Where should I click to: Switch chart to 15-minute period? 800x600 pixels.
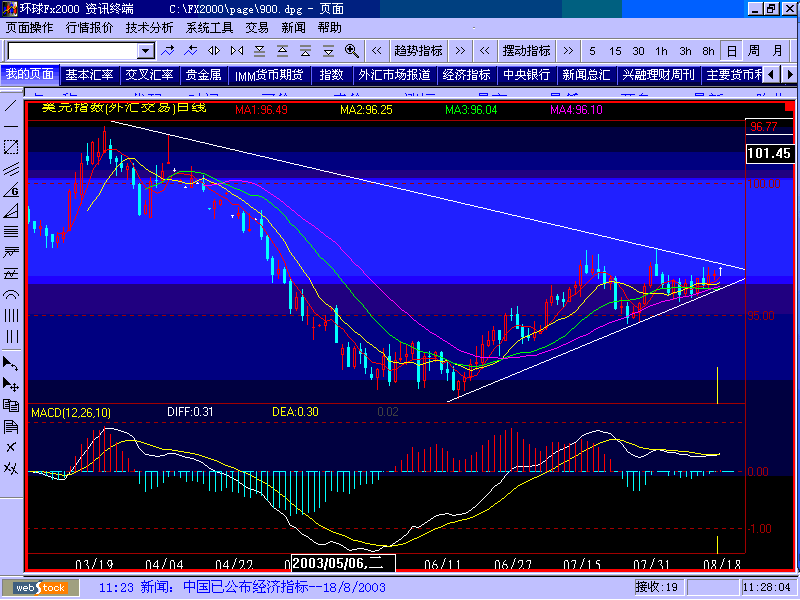[615, 51]
